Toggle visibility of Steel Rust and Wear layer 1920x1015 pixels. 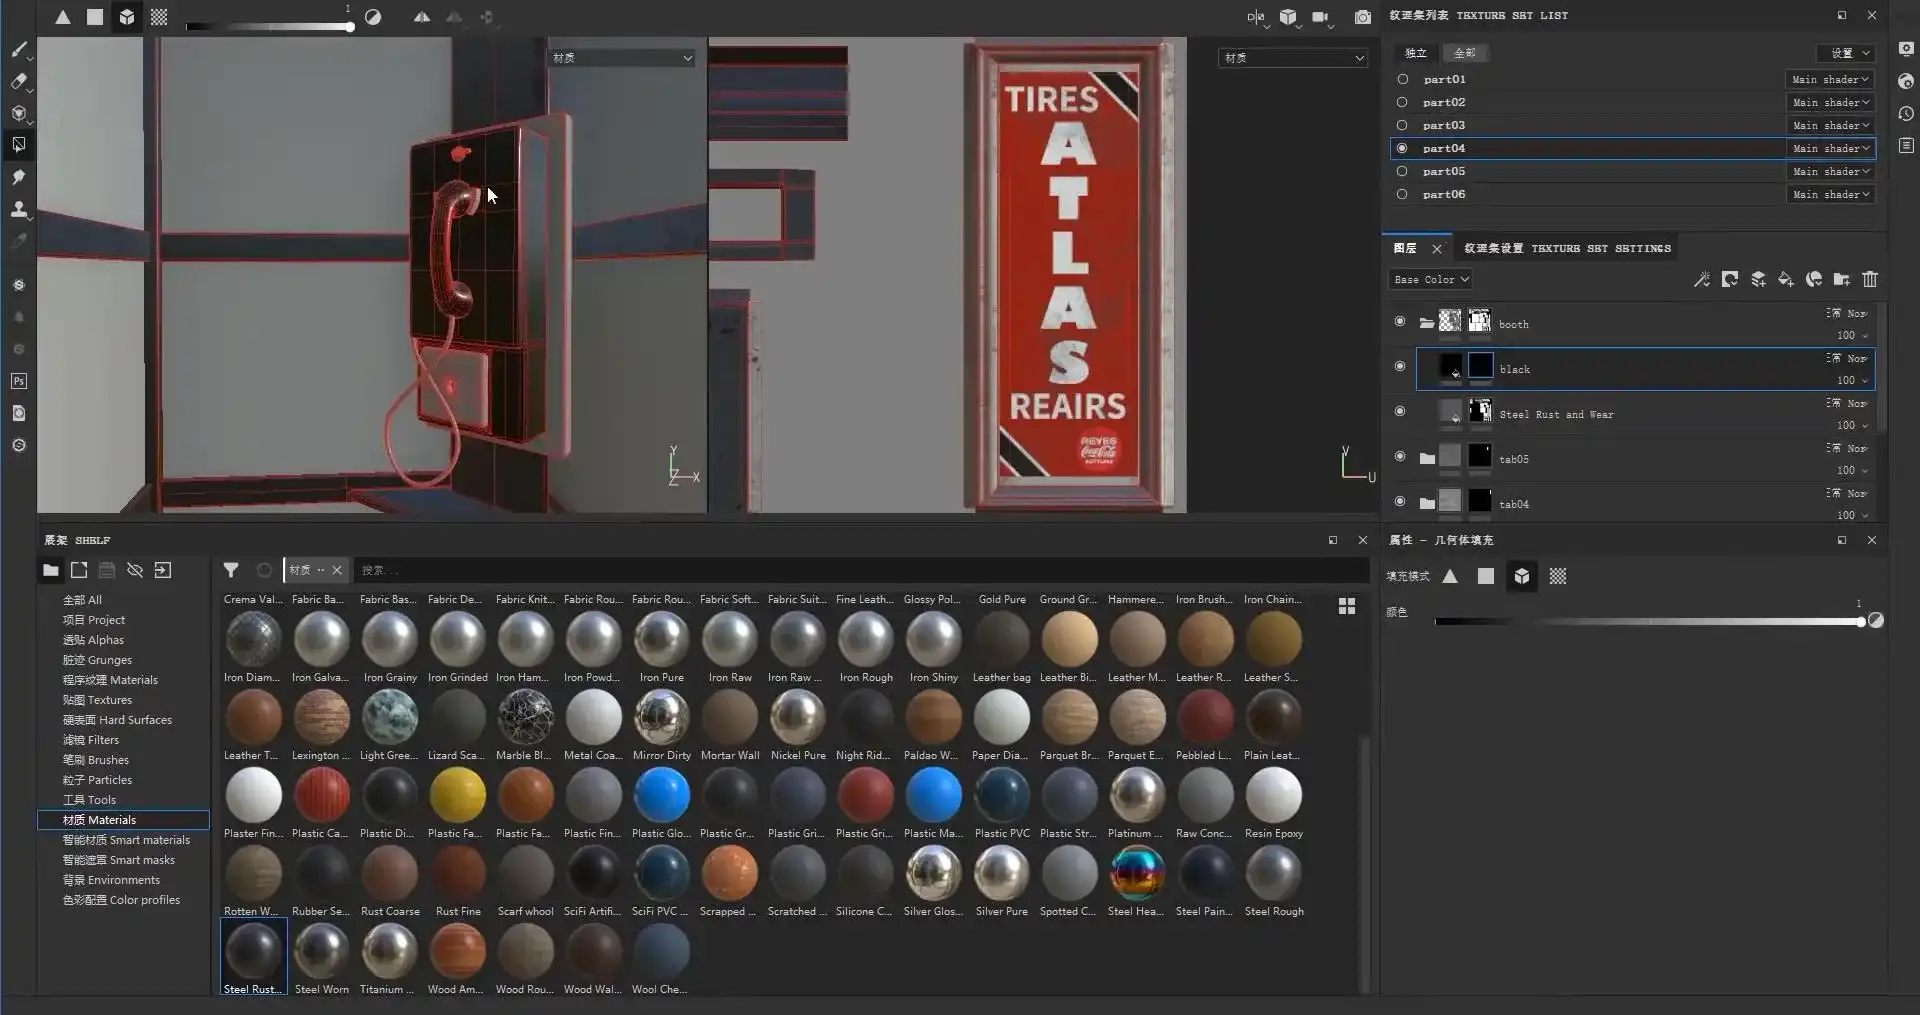(1400, 411)
